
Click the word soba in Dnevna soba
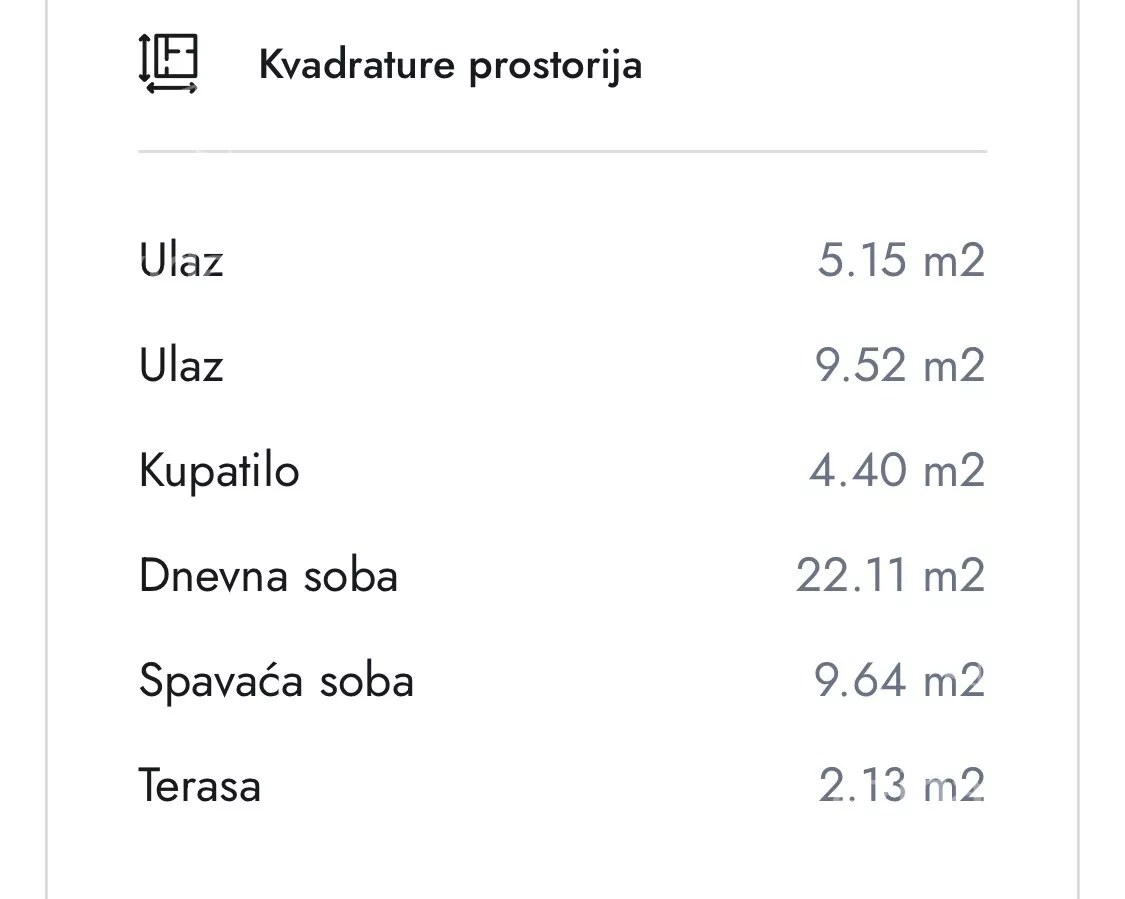pyautogui.click(x=350, y=576)
